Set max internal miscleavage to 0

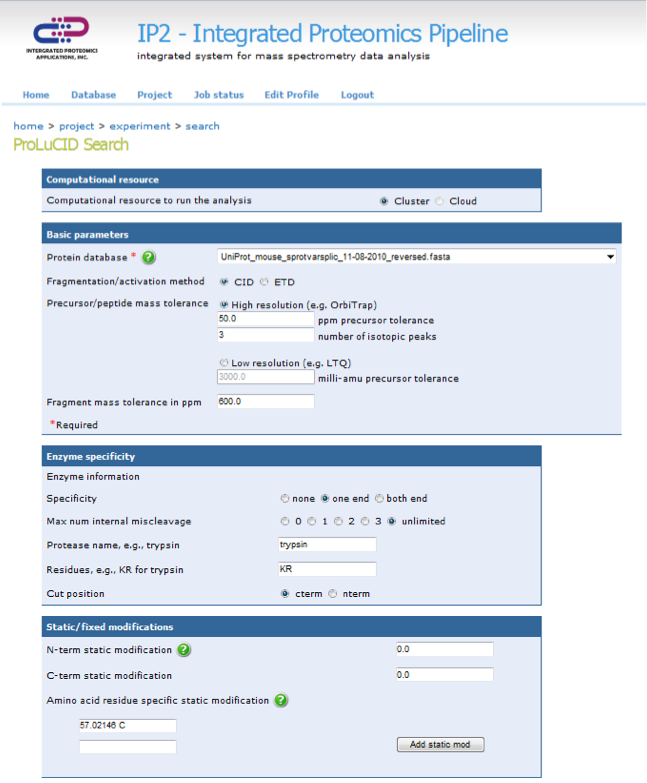click(285, 521)
